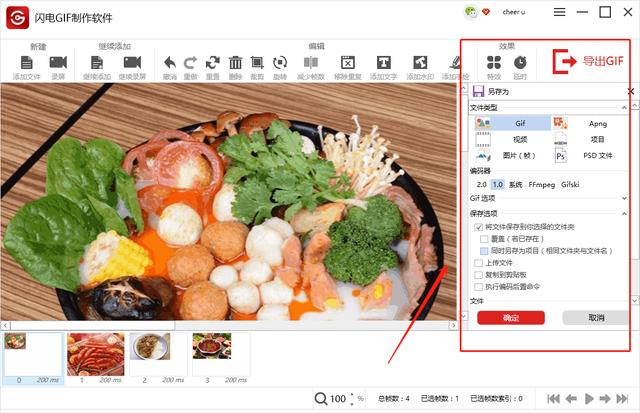Image resolution: width=640 pixels, height=413 pixels.
Task: Click the red diamond VIP icon
Action: click(486, 12)
